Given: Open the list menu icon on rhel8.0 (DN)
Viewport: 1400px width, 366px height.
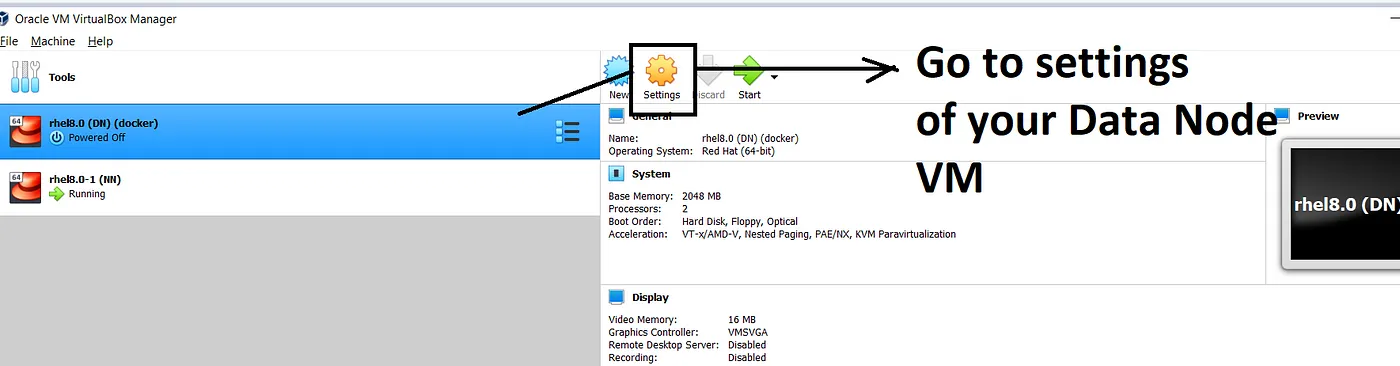Looking at the screenshot, I should tap(567, 132).
